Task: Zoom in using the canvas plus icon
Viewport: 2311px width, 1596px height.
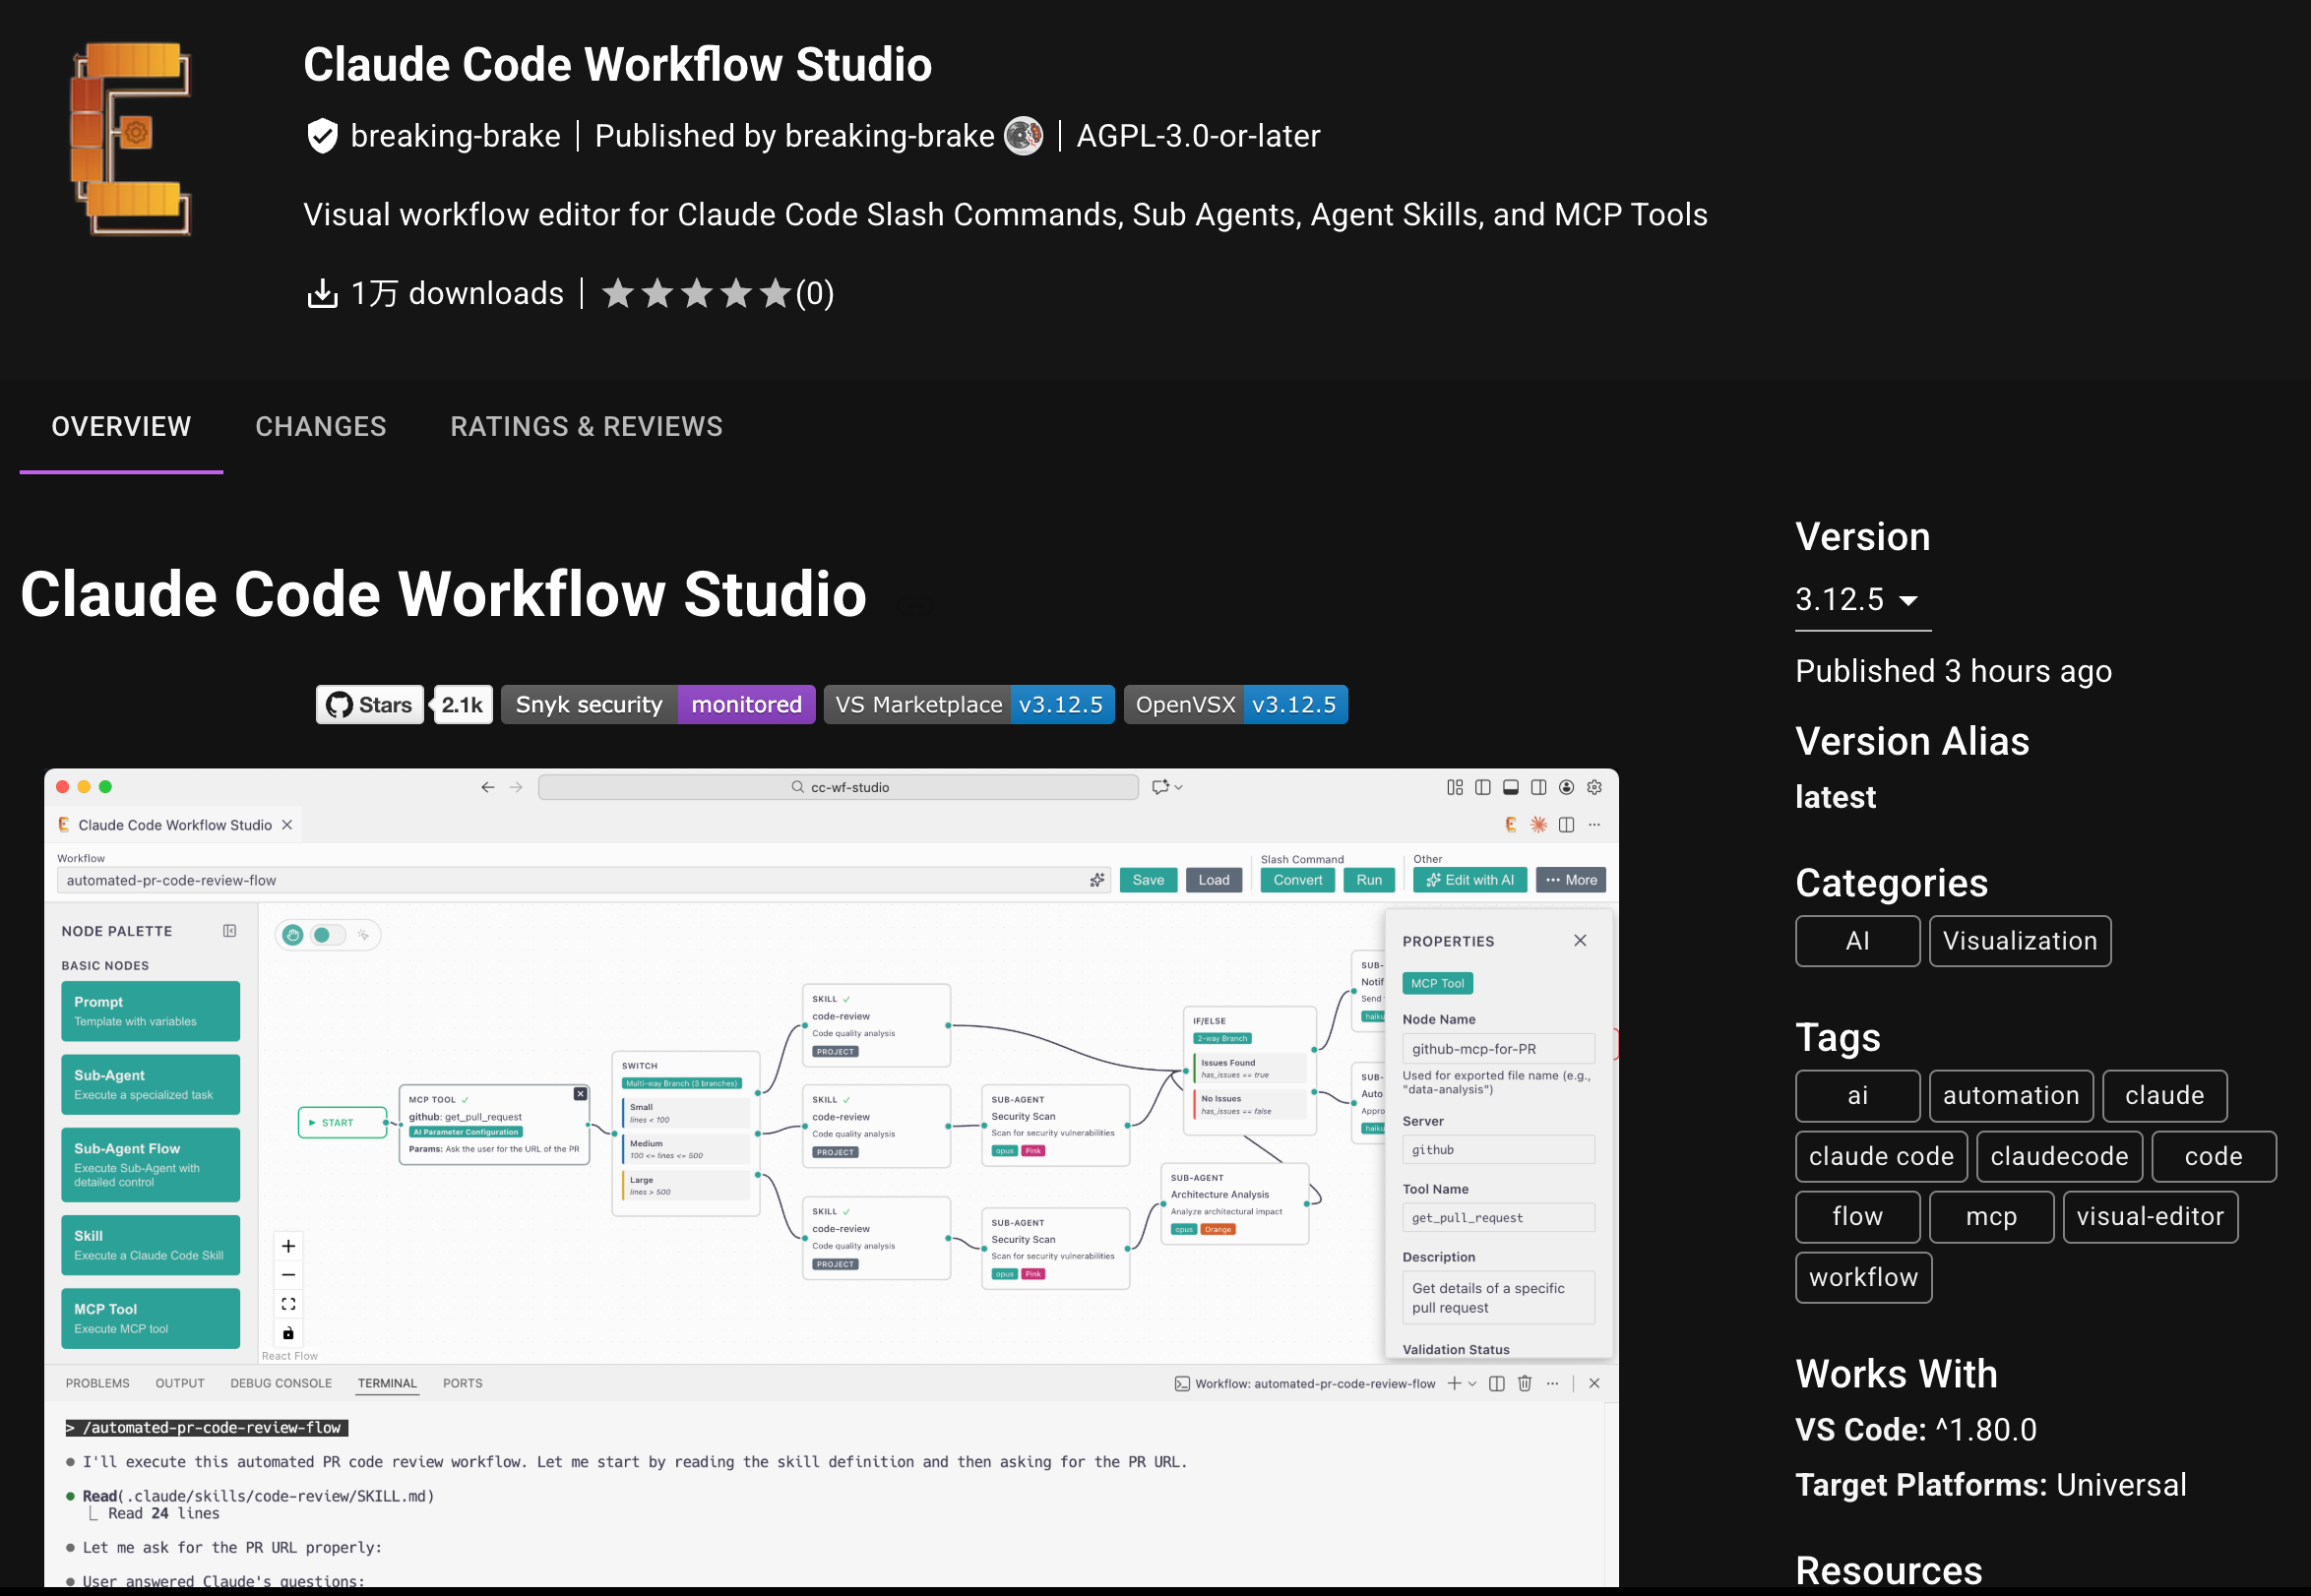Action: click(288, 1246)
